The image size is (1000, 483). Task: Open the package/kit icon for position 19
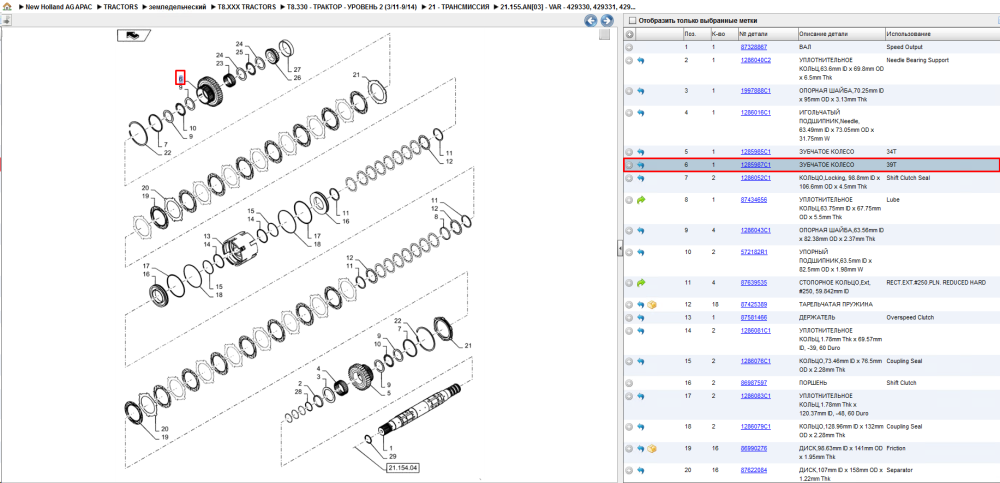(652, 449)
